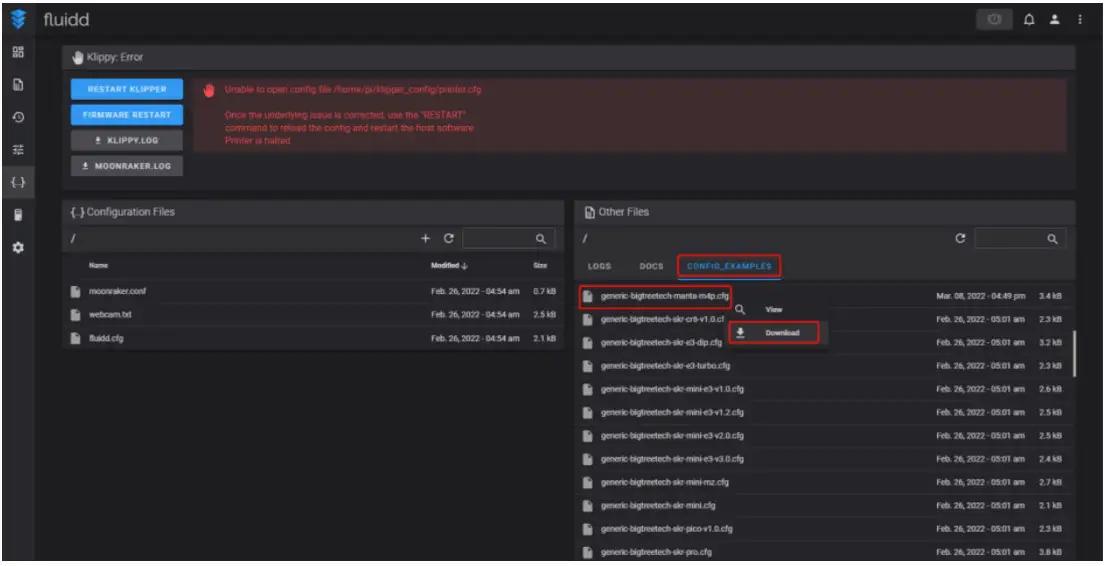Click the file icon beside generic-bigtreetech-skr-mini.cfg

point(587,505)
